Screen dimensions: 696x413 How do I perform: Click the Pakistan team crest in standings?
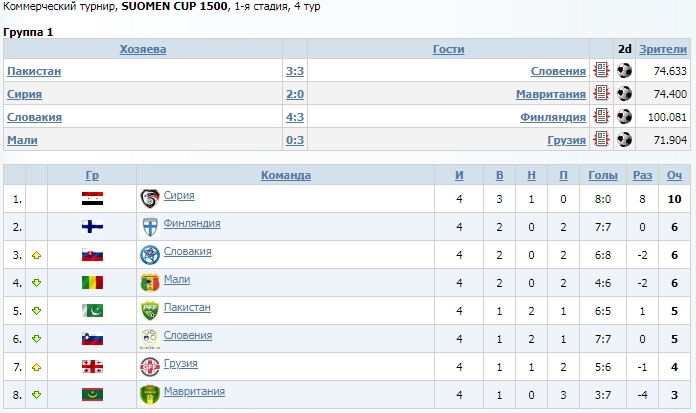[150, 311]
